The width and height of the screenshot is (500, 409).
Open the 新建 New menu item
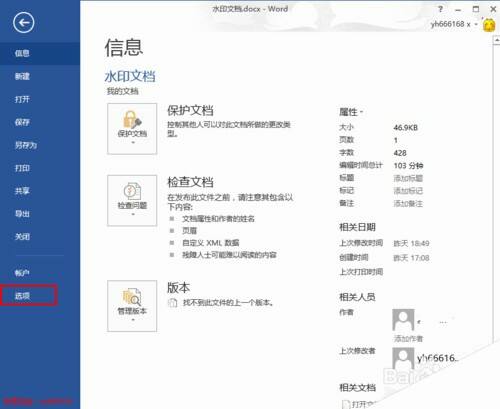click(x=22, y=76)
